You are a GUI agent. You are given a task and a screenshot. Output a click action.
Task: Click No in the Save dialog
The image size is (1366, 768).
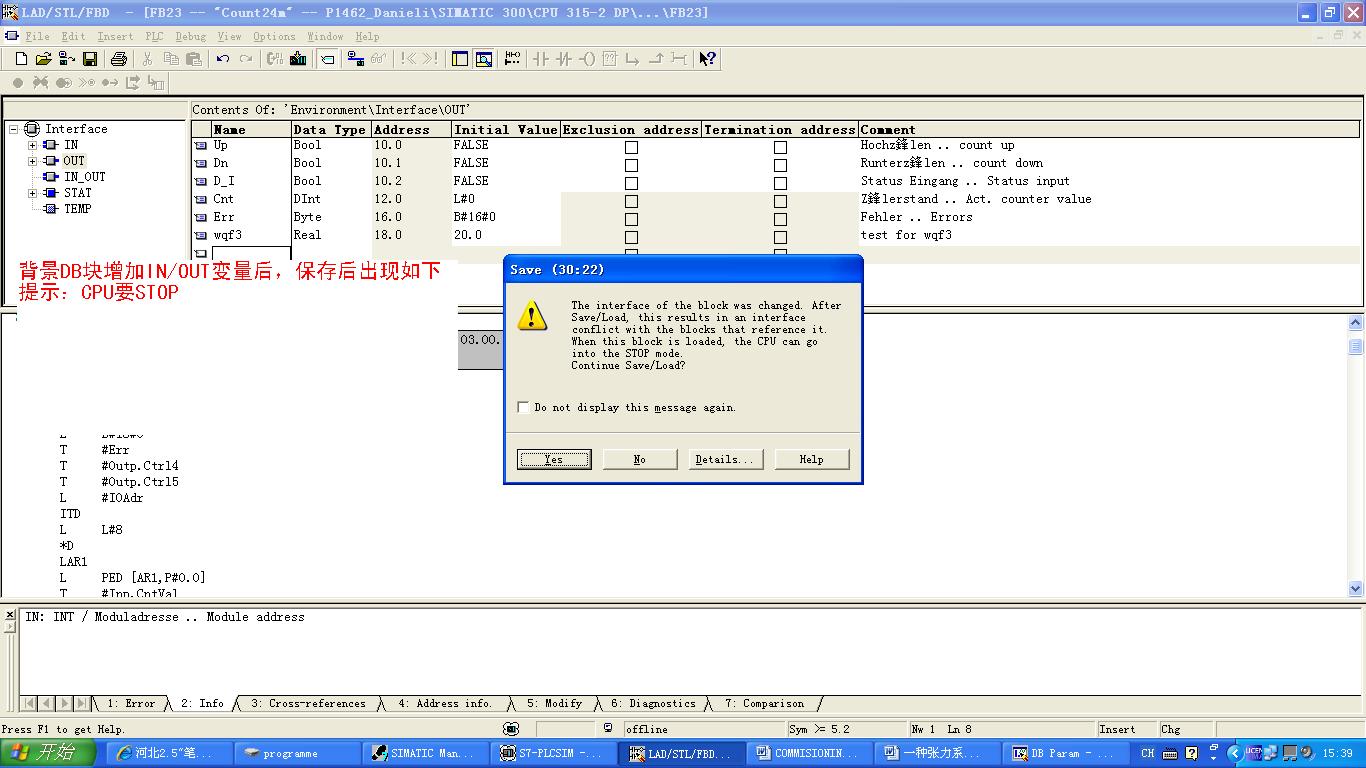point(640,459)
